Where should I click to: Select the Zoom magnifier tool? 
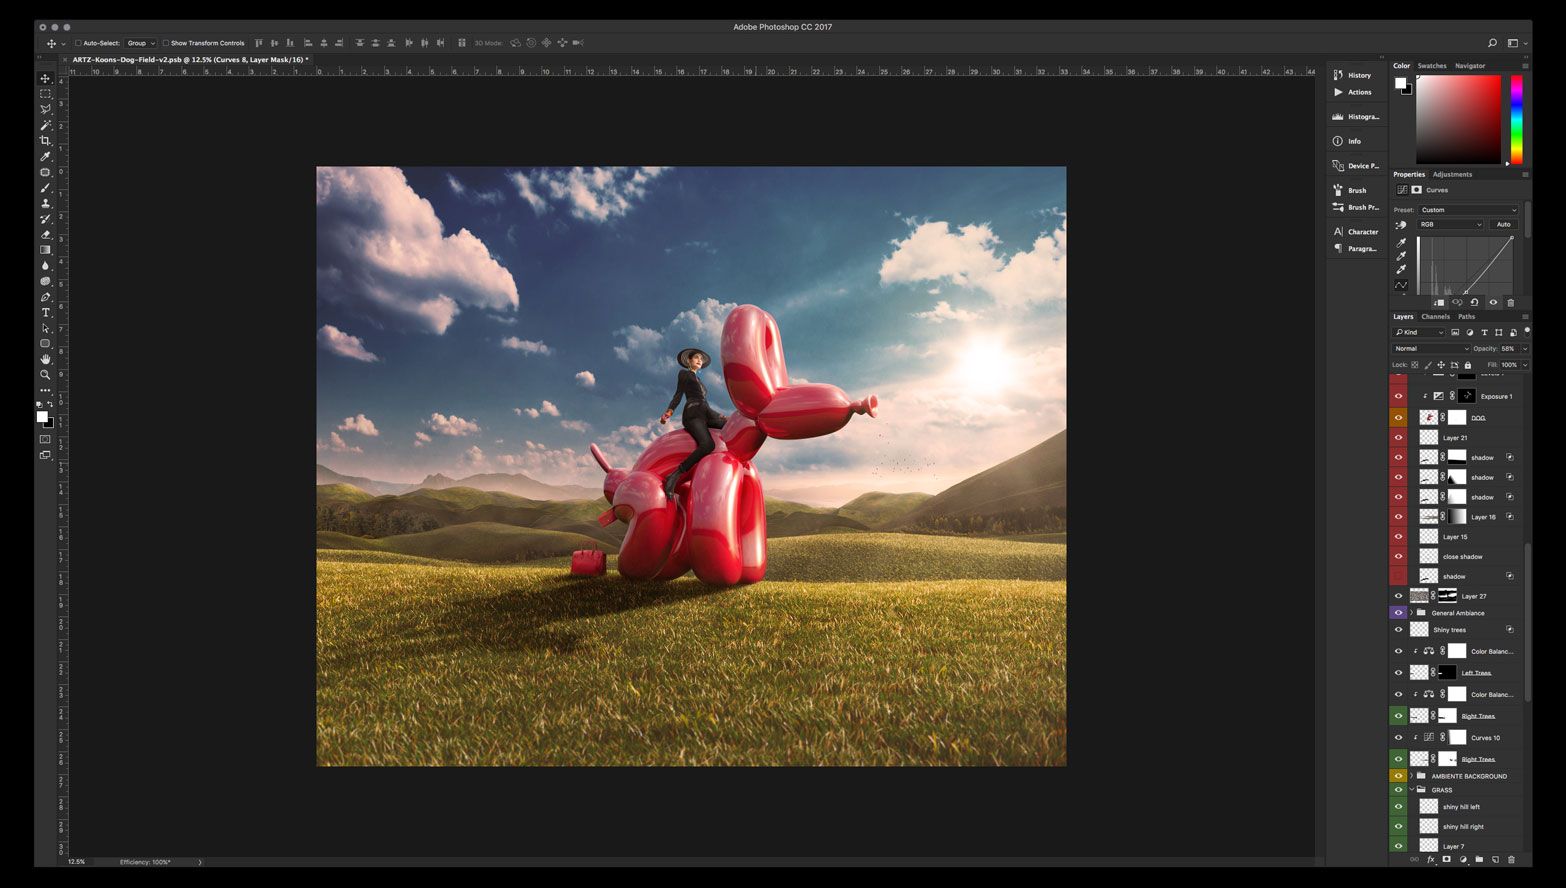click(45, 375)
